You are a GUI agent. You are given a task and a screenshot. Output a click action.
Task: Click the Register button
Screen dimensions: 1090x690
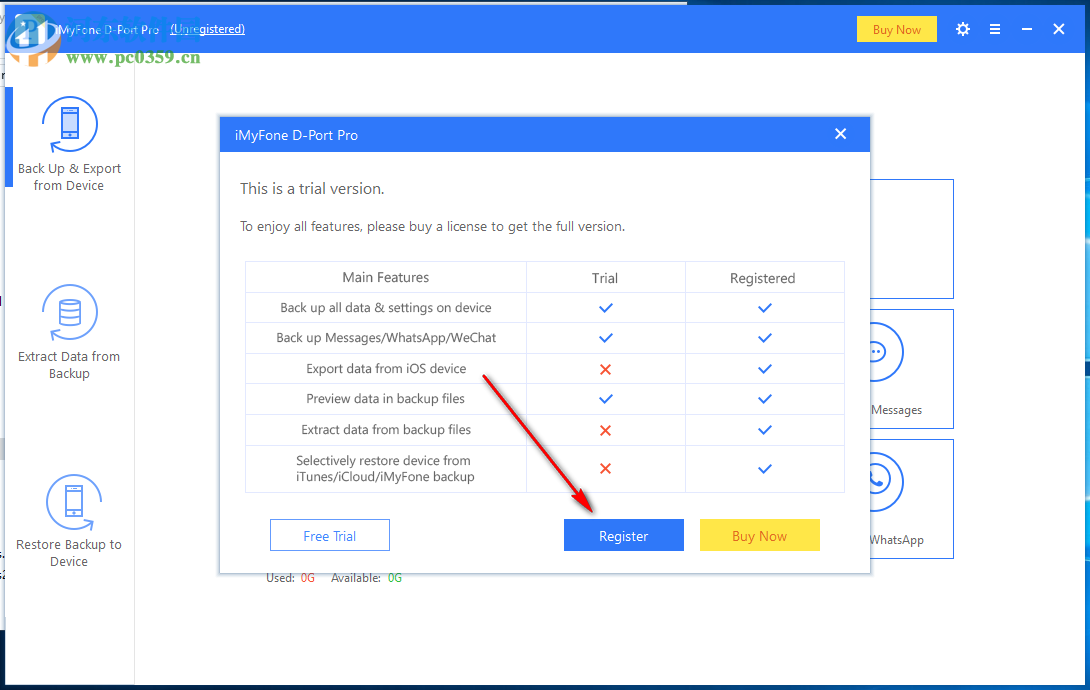click(x=624, y=535)
